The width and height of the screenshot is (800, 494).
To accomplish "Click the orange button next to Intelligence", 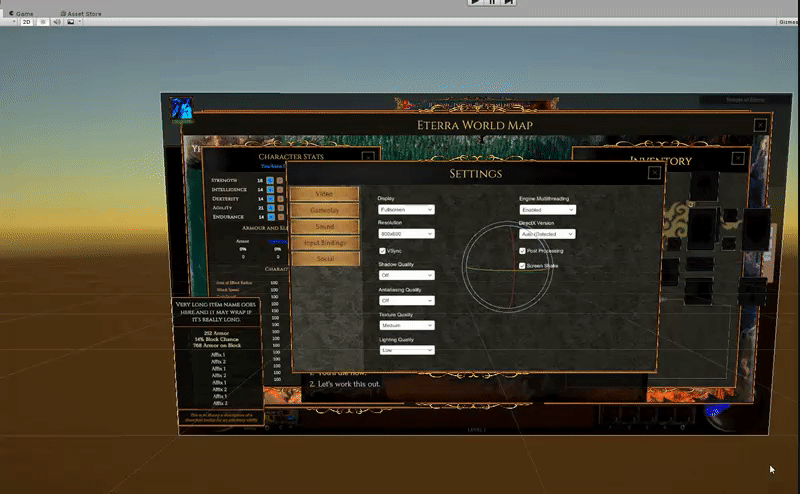I will 280,190.
